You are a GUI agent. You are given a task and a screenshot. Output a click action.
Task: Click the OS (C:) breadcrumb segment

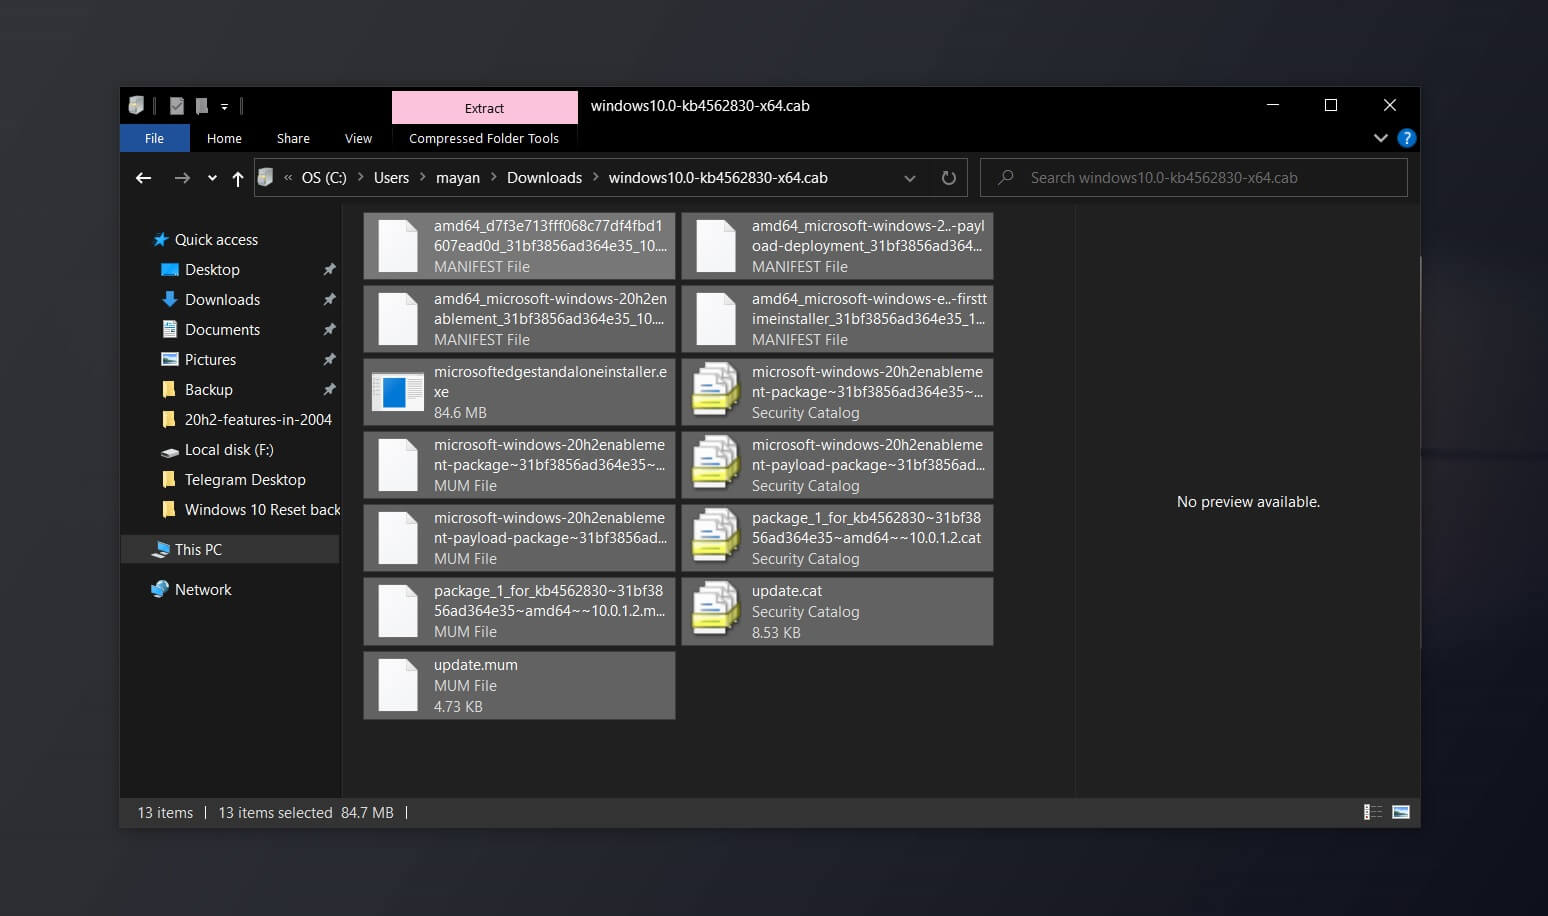(x=324, y=178)
